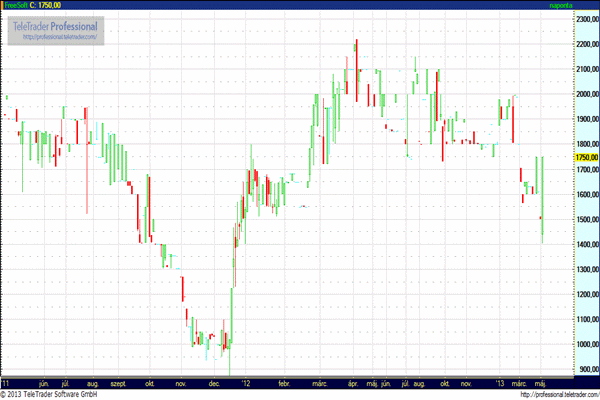Viewport: 600px width, 400px height.
Task: Click the 'ápr.' month label on time axis
Action: pos(352,382)
